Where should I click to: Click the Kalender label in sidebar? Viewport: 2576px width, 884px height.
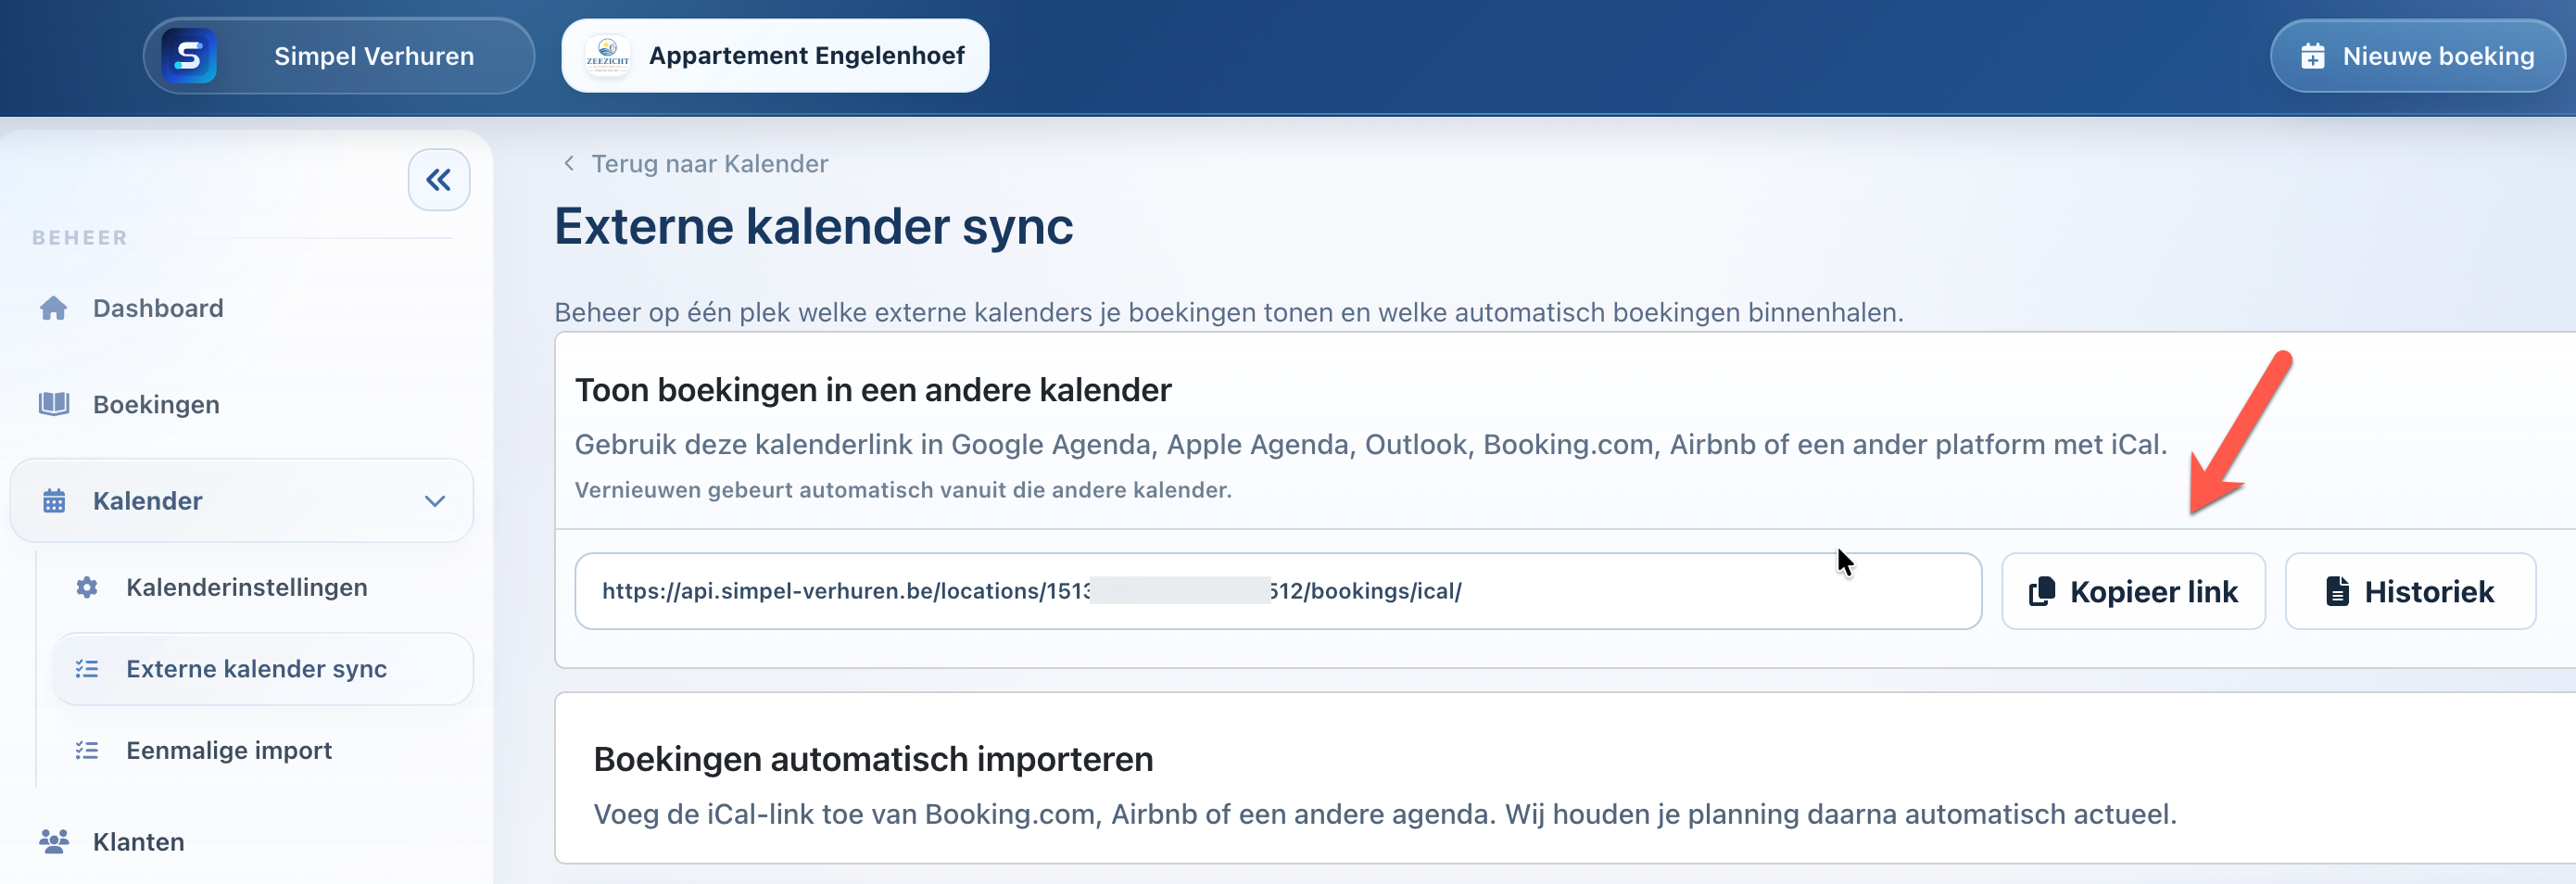point(148,501)
